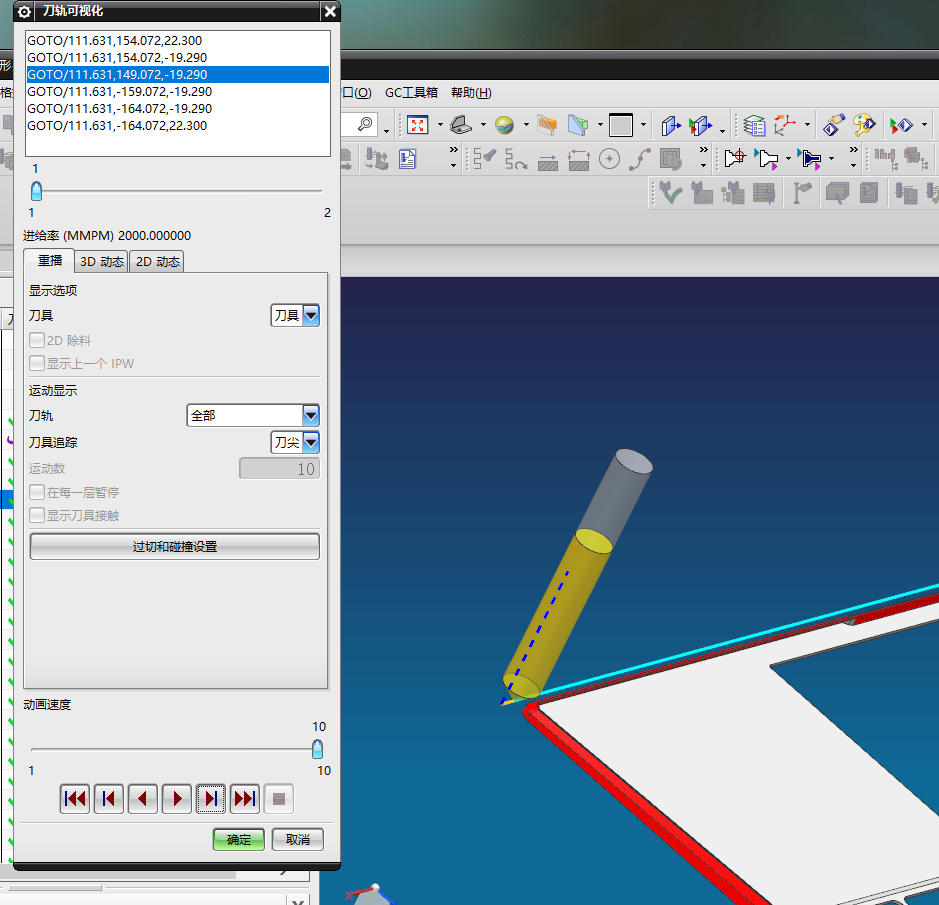Click the flashlight path illumination icon
This screenshot has height=905, width=939.
pyautogui.click(x=484, y=159)
